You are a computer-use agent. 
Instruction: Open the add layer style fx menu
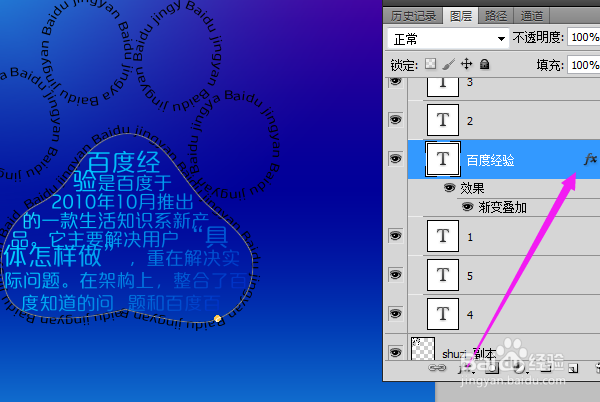tap(466, 368)
